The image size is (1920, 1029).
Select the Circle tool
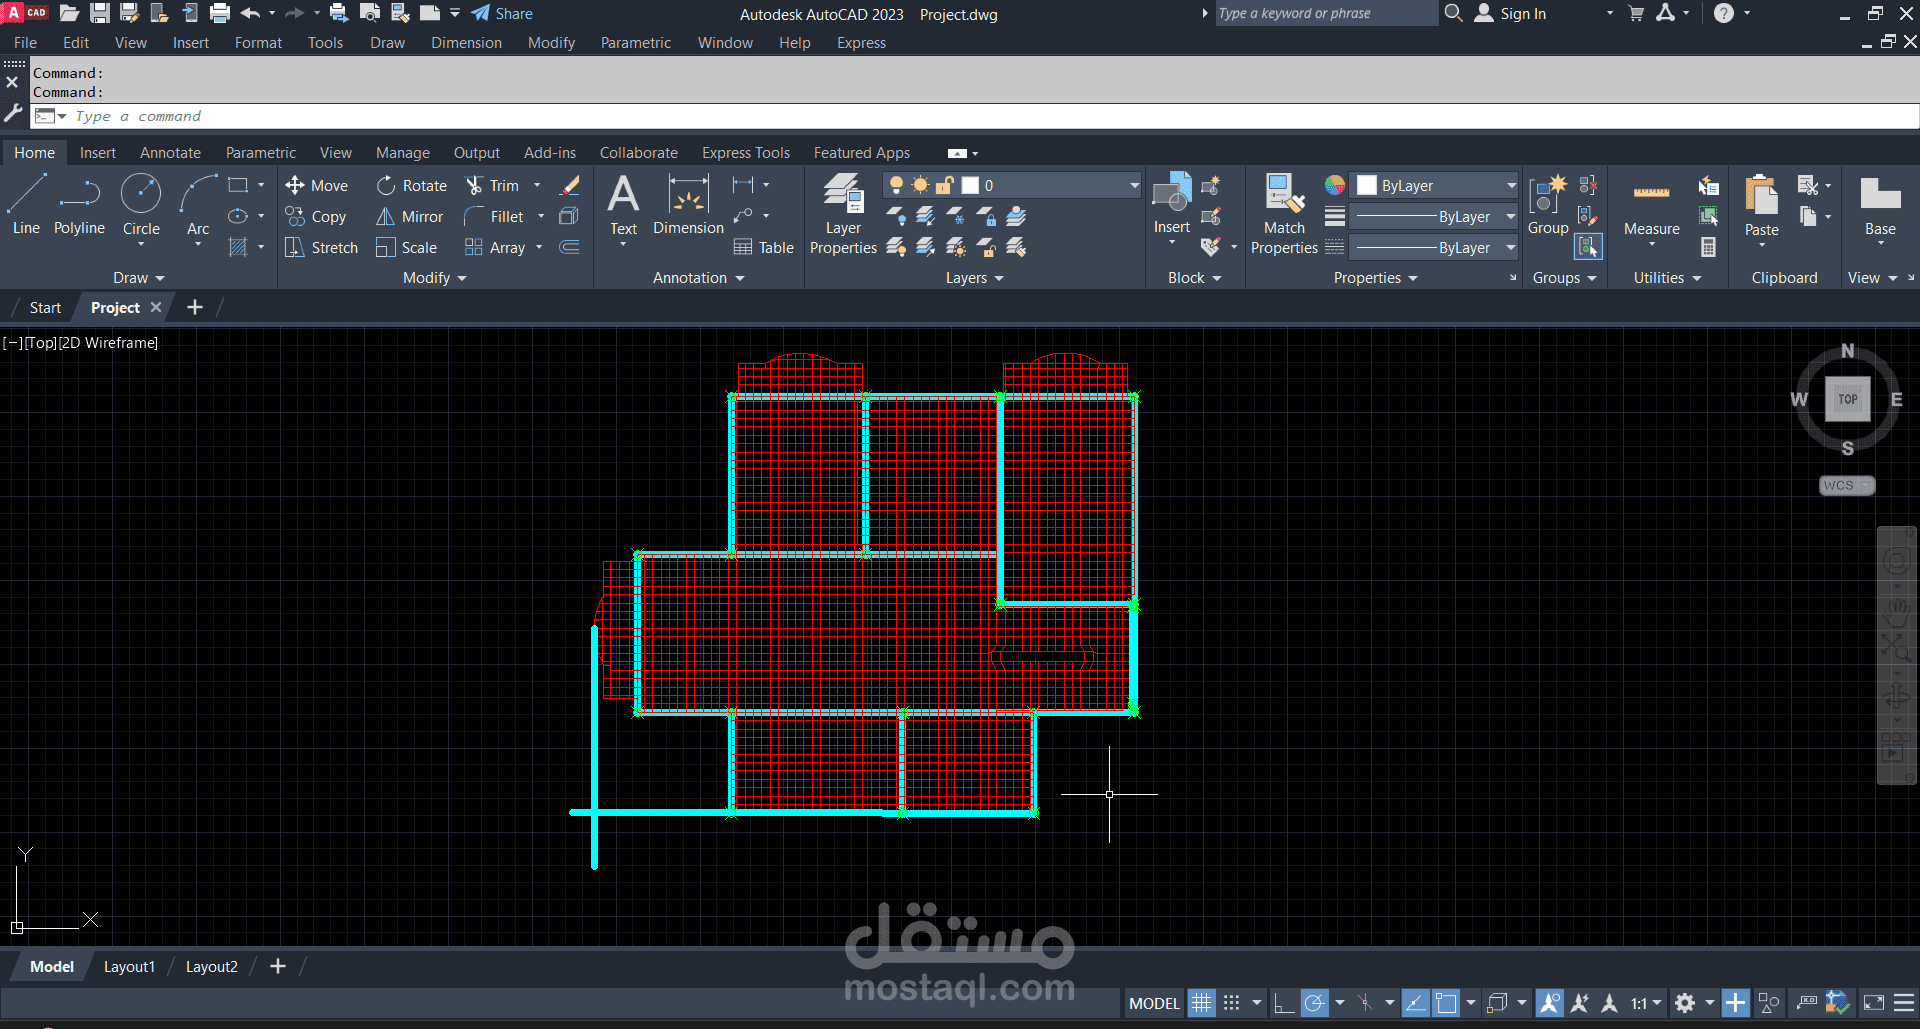pyautogui.click(x=141, y=205)
